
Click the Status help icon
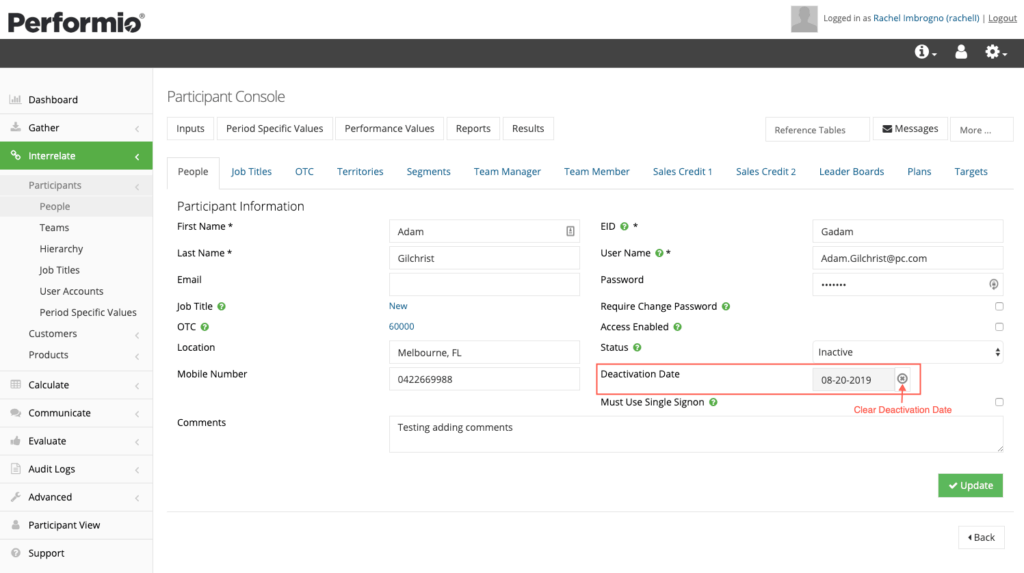[637, 348]
